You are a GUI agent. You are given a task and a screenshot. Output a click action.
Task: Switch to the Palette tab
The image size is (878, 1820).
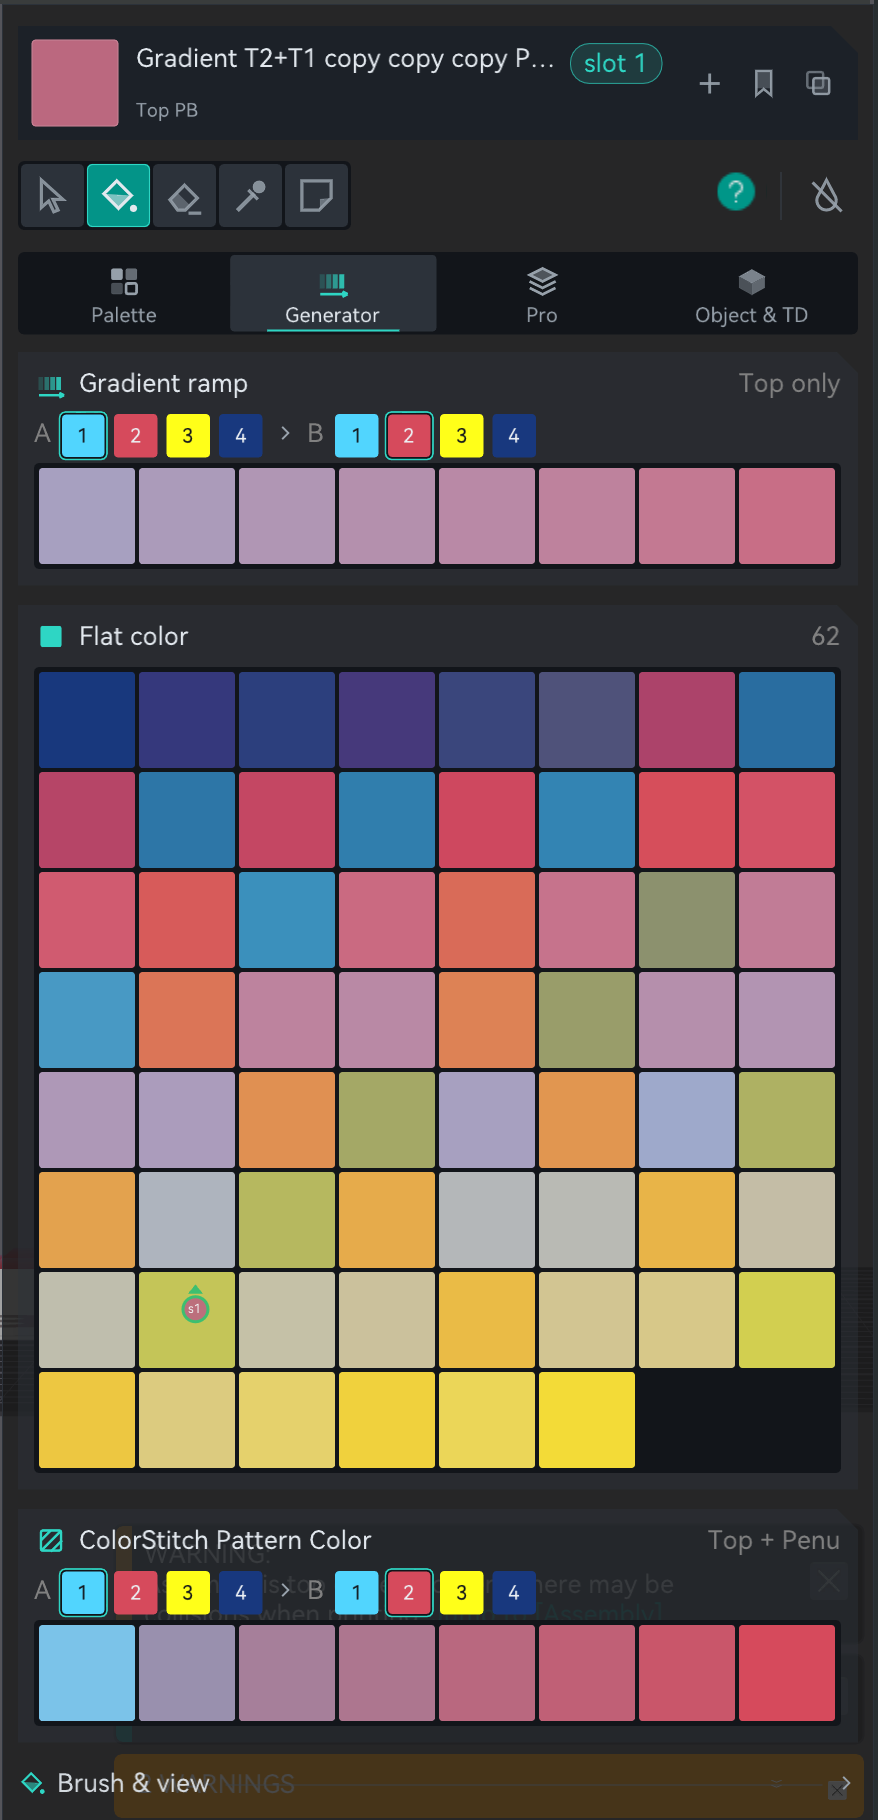pos(124,294)
